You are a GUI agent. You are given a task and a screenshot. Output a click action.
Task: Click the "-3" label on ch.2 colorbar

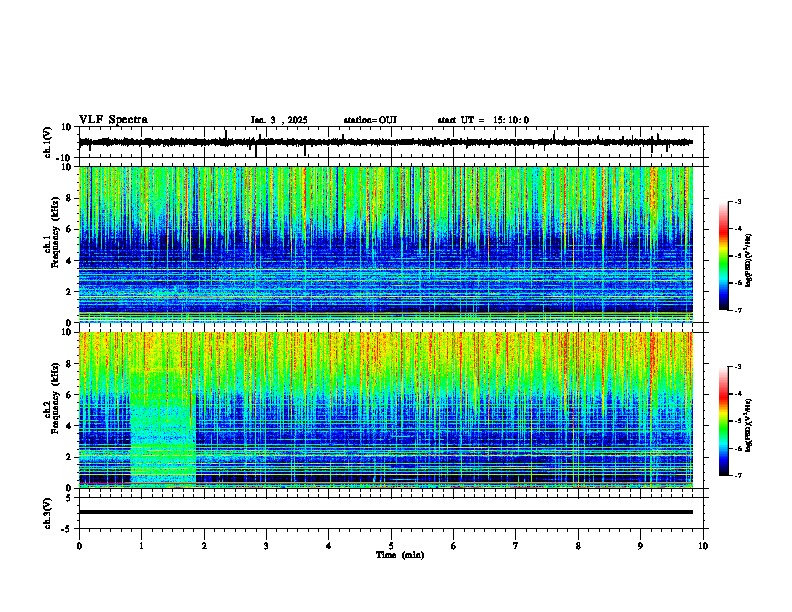click(x=738, y=367)
